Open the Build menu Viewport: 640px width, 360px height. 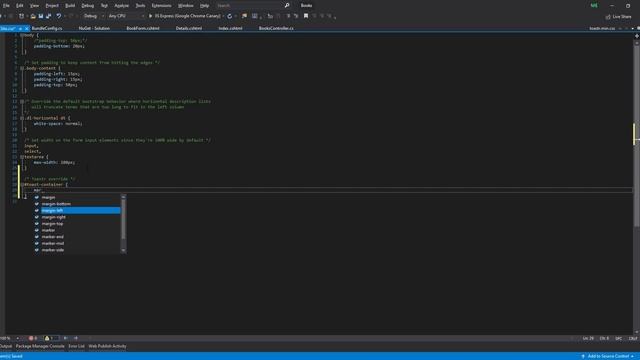(x=70, y=6)
